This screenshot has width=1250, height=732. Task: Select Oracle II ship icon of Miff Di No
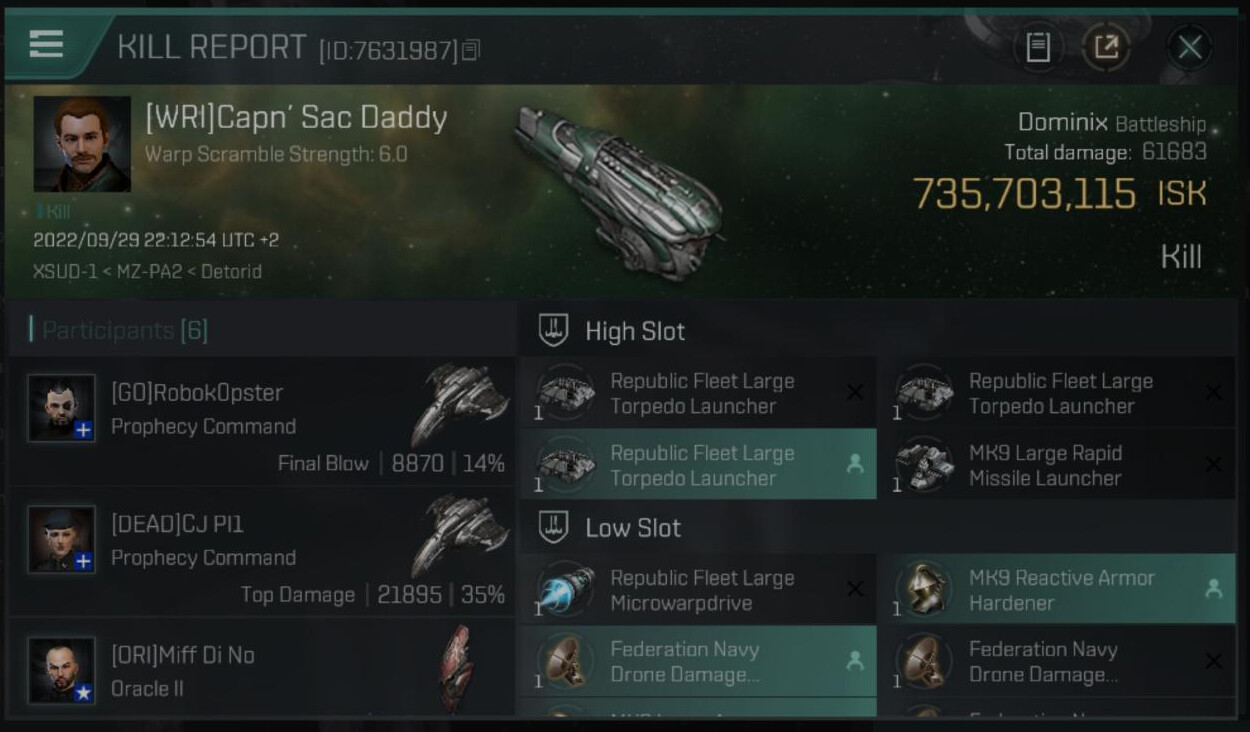(459, 668)
